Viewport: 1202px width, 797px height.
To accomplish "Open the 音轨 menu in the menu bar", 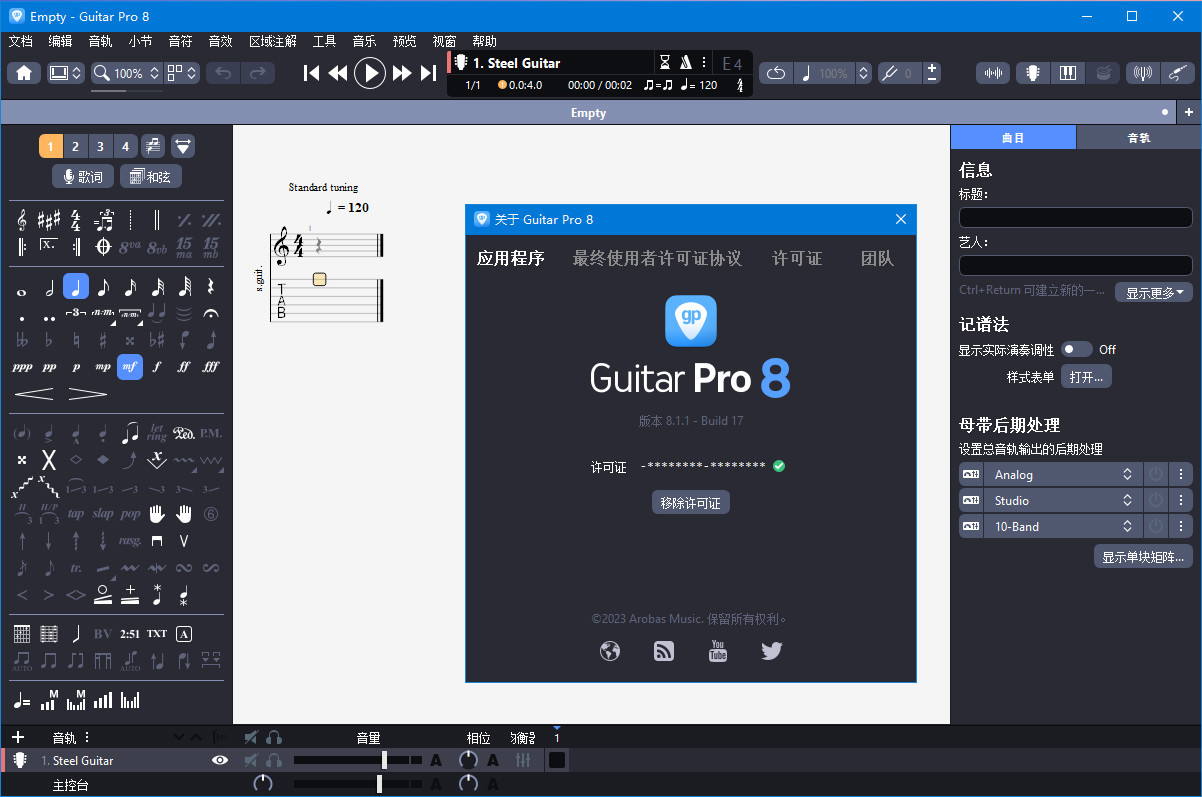I will point(100,41).
